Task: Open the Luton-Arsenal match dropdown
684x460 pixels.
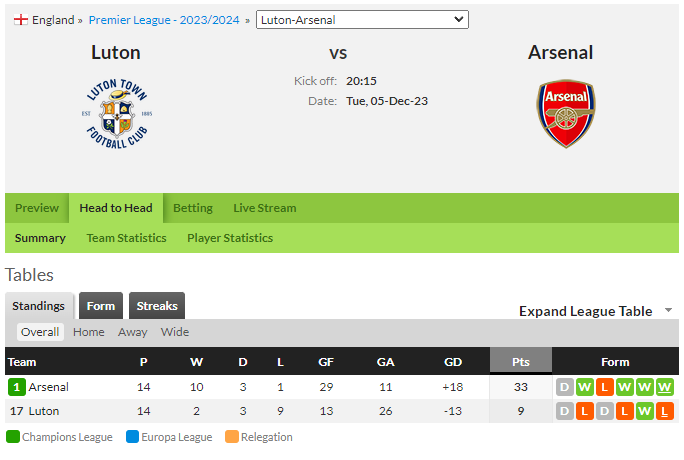Action: [362, 20]
